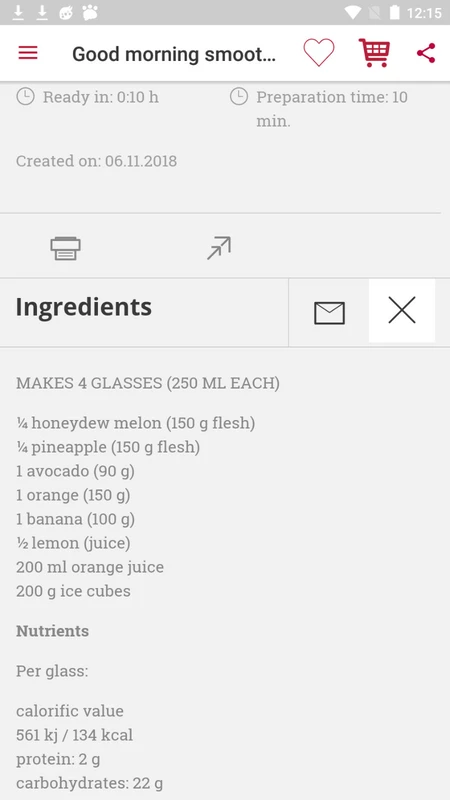Tap the first download notification icon

[x=18, y=12]
